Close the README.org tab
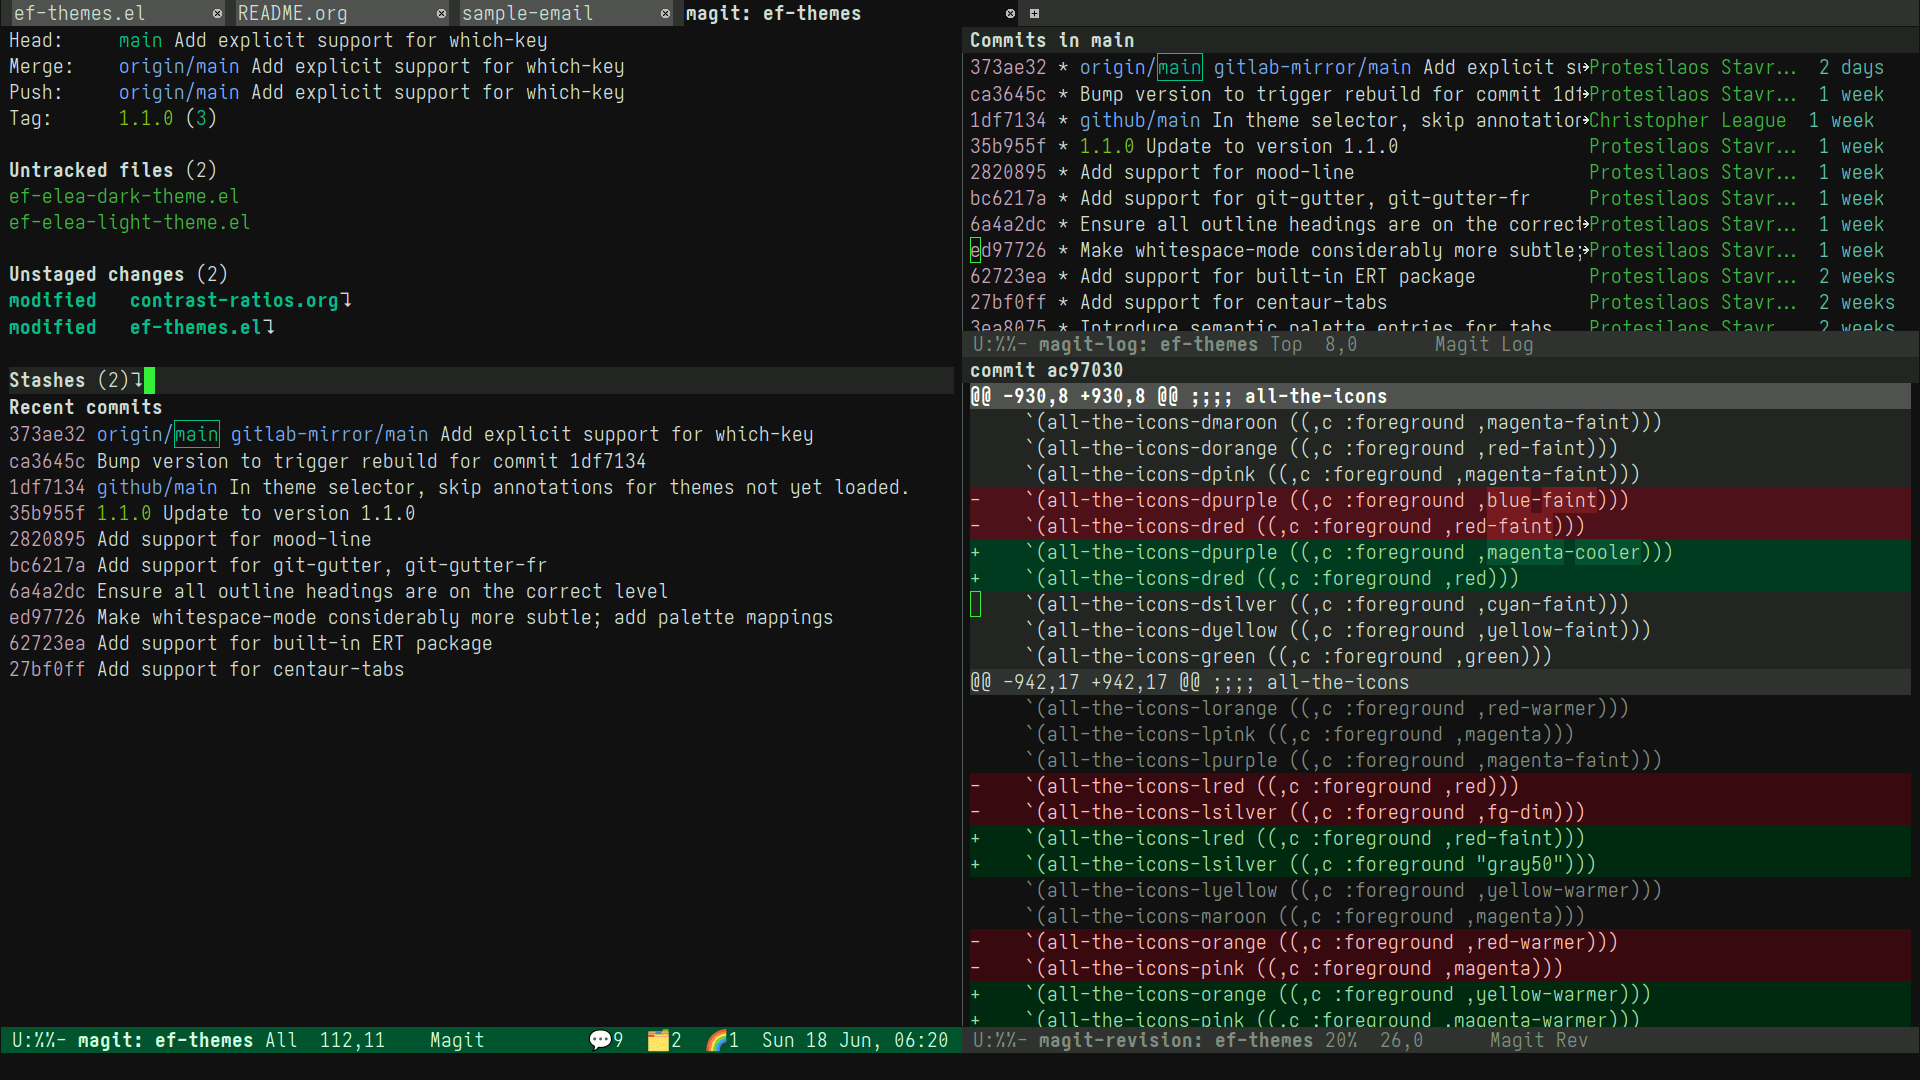The height and width of the screenshot is (1080, 1920). tap(441, 14)
